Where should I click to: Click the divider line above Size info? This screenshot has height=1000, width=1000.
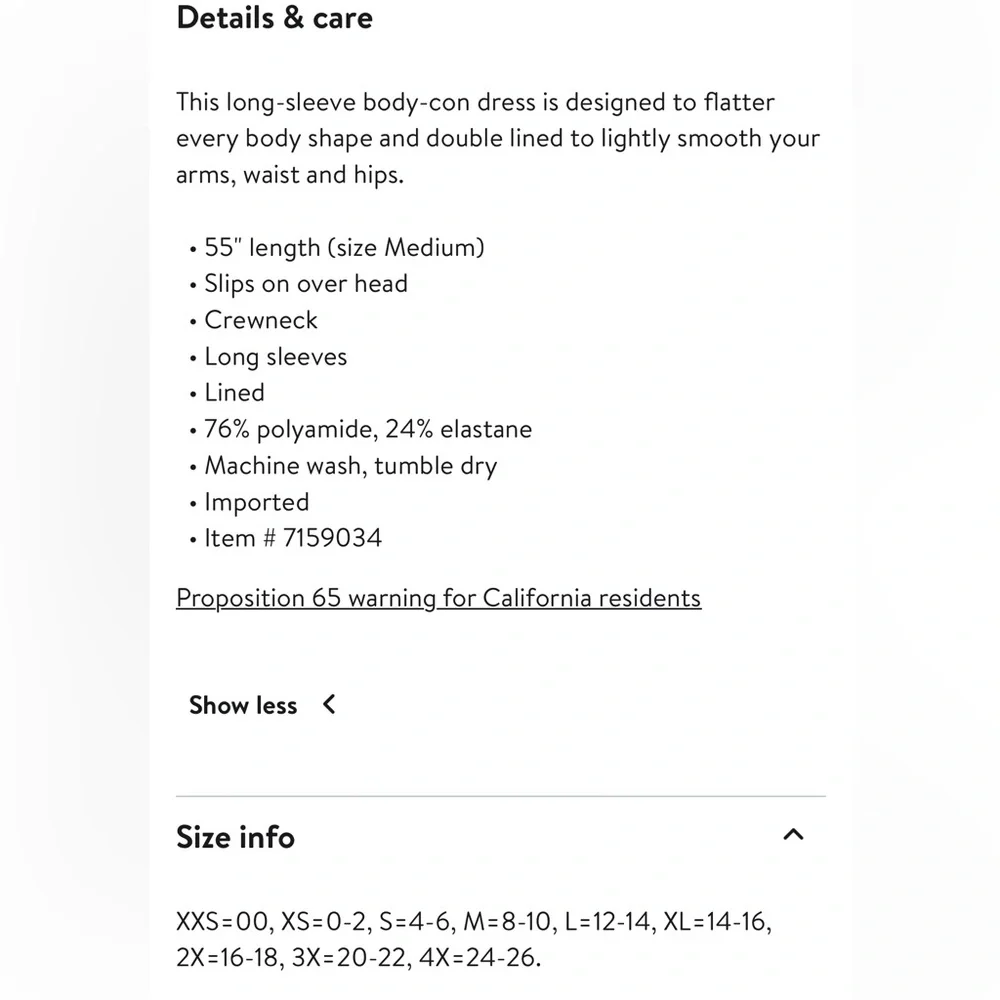500,796
